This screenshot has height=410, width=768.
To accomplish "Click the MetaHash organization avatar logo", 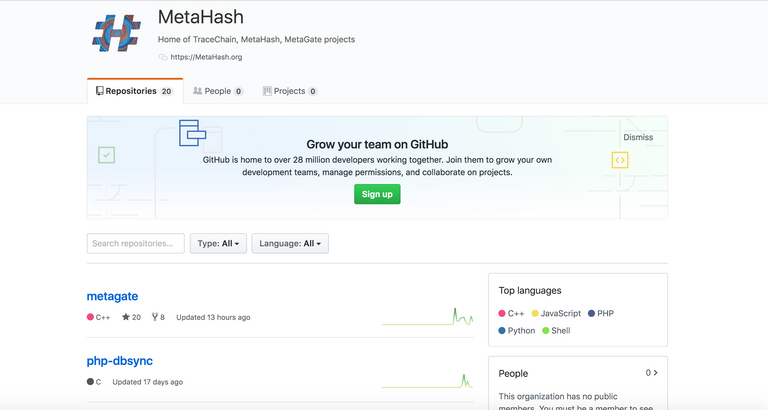I will click(x=117, y=33).
